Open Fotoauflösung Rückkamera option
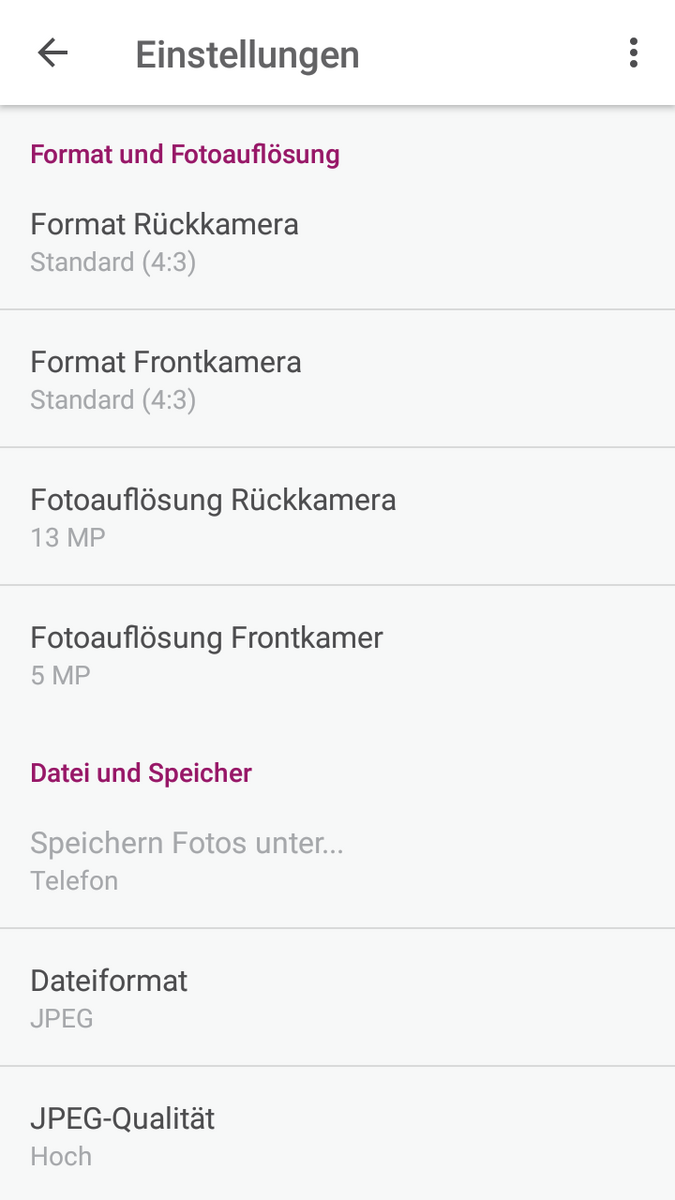Image resolution: width=675 pixels, height=1200 pixels. pos(337,517)
